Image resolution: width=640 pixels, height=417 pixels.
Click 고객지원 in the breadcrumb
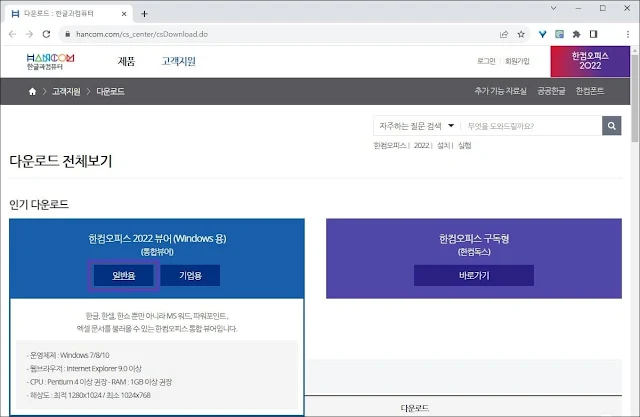[x=66, y=91]
